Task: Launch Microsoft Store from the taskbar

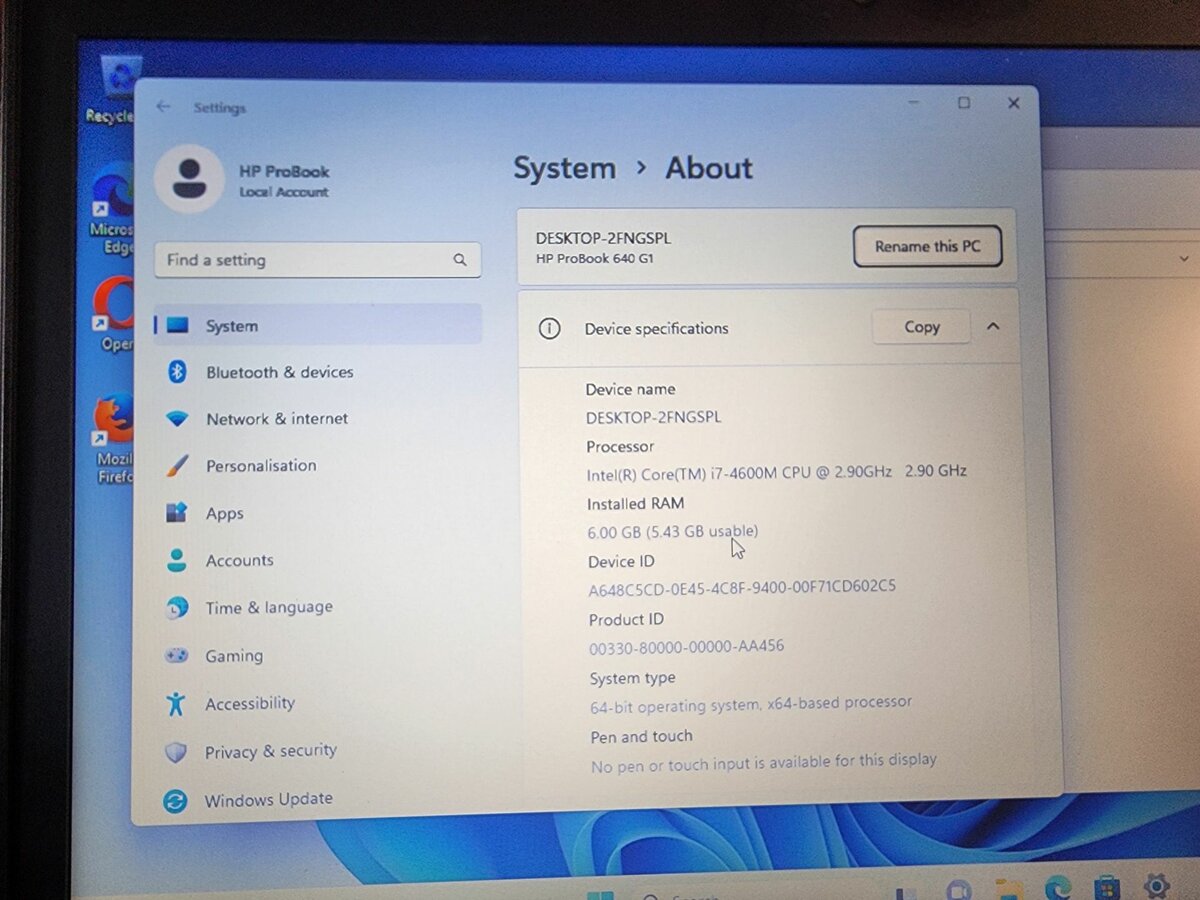Action: 1105,888
